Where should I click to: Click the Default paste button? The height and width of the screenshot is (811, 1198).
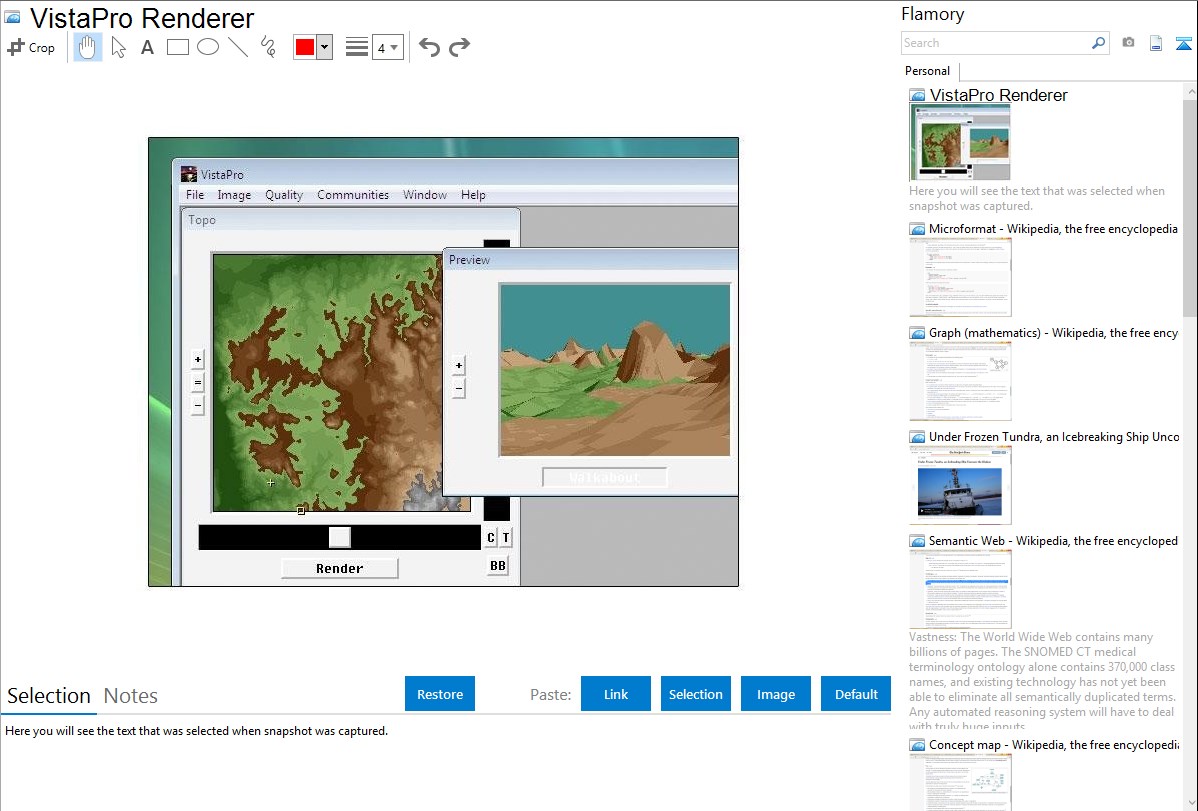pos(856,694)
